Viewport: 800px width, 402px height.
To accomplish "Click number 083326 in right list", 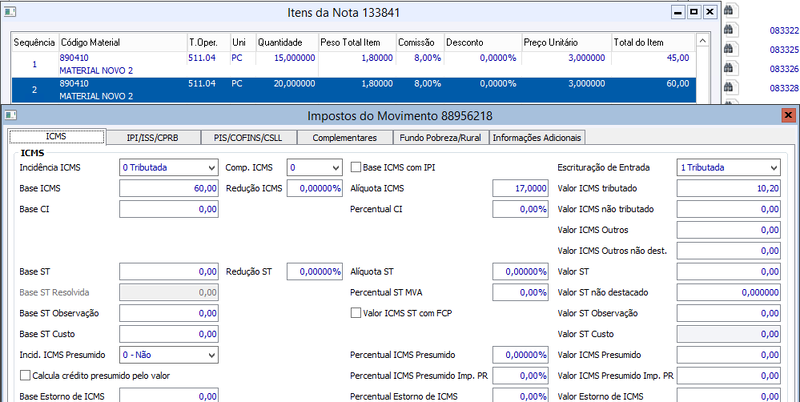I will [x=784, y=69].
